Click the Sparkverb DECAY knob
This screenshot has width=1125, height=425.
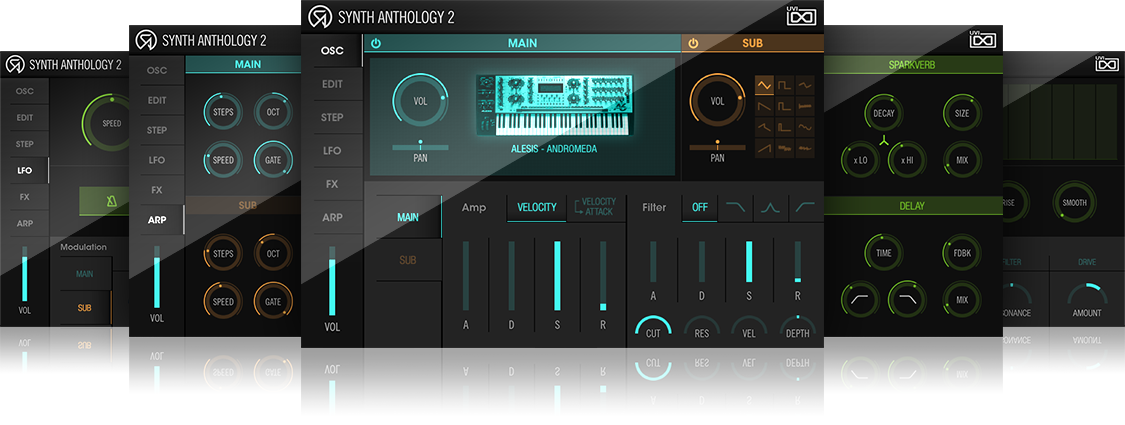coord(884,113)
